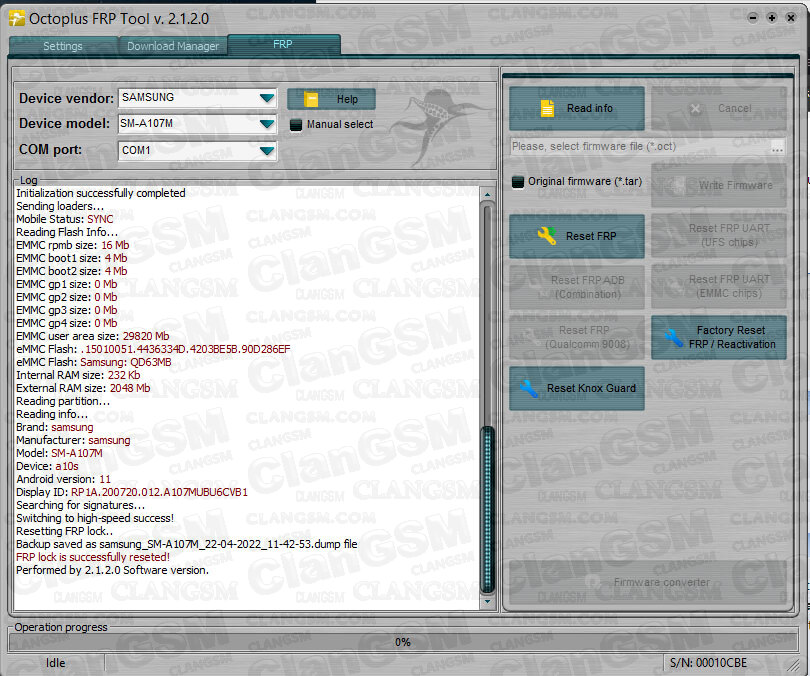This screenshot has height=676, width=810.
Task: Click Reset FRP UART (EMMC chips) button
Action: 719,287
